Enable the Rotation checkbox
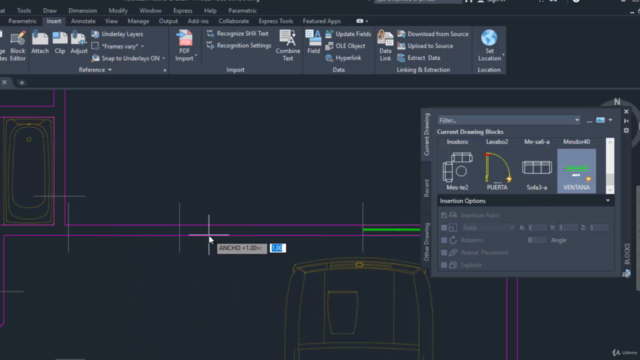 [444, 240]
